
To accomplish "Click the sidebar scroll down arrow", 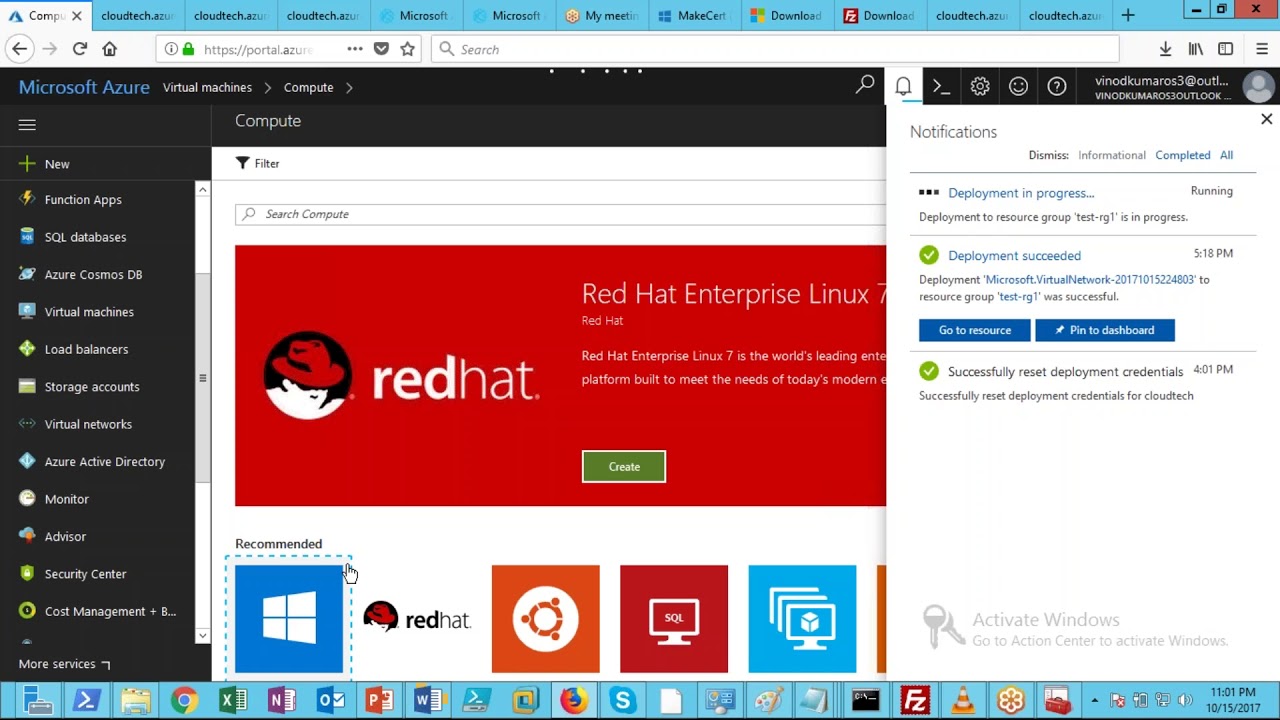I will [x=202, y=636].
